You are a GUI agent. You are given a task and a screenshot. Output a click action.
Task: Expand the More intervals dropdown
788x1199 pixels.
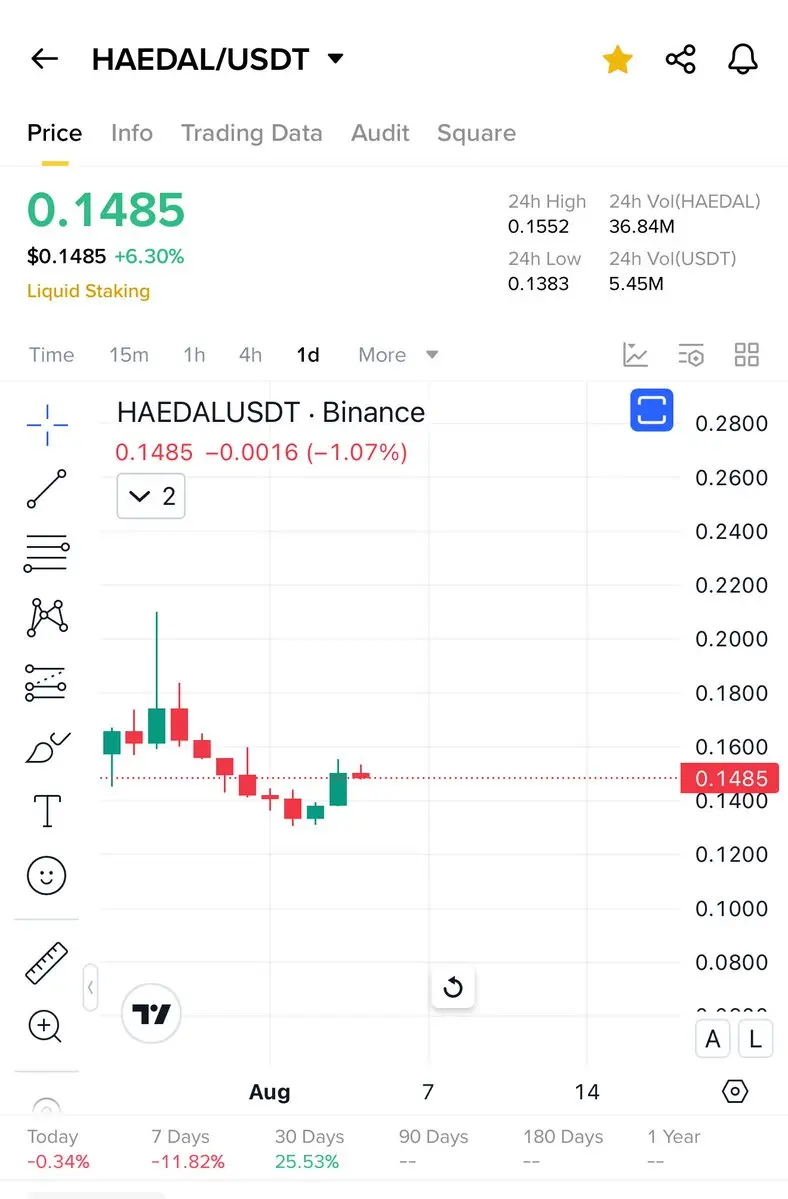point(397,355)
